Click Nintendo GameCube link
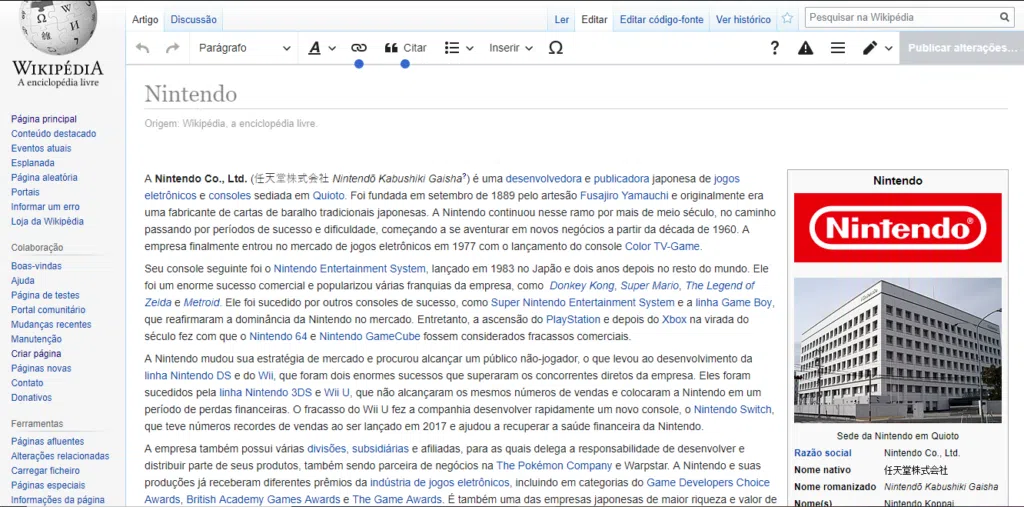The width and height of the screenshot is (1024, 507). 370,336
